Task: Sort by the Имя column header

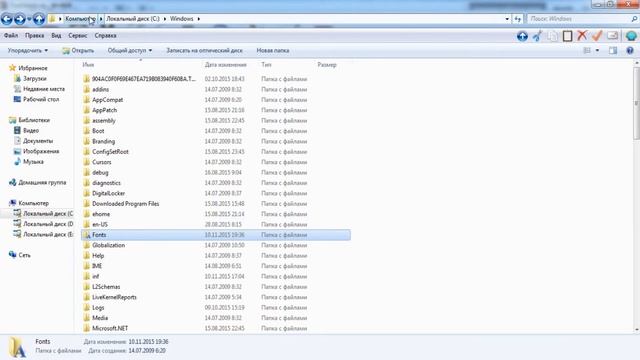Action: [x=88, y=64]
